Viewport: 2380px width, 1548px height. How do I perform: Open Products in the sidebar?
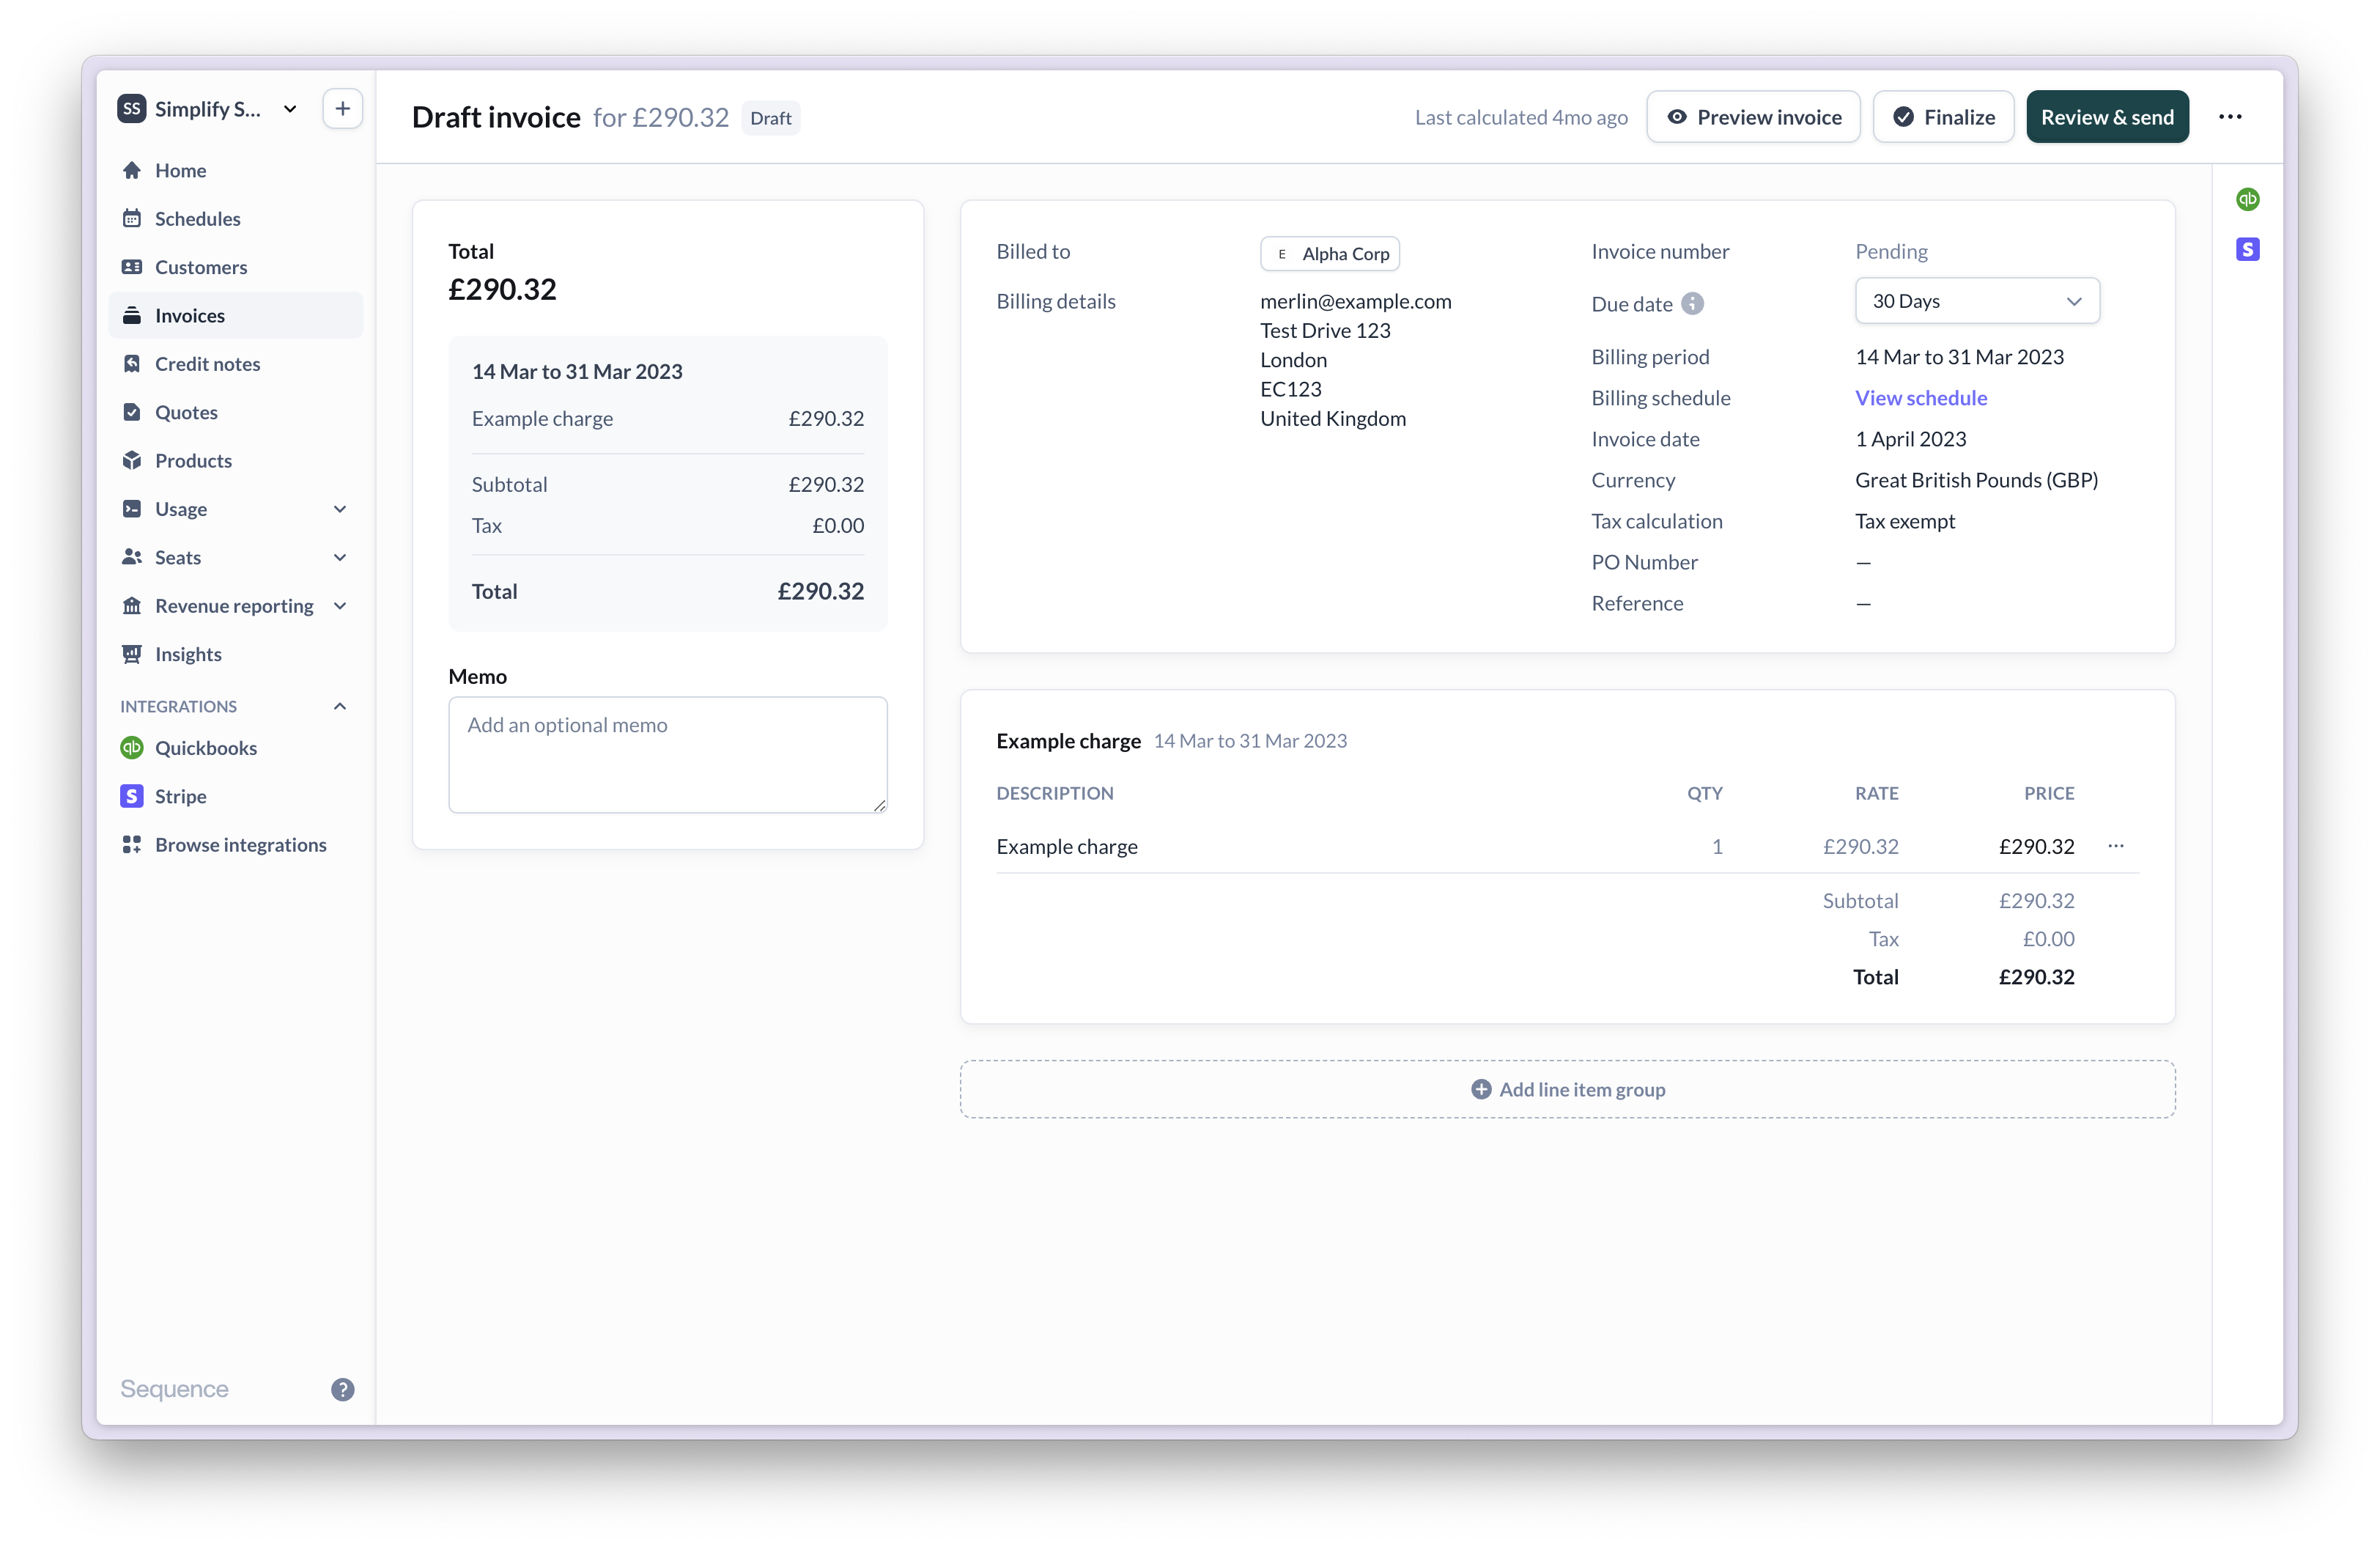point(235,460)
